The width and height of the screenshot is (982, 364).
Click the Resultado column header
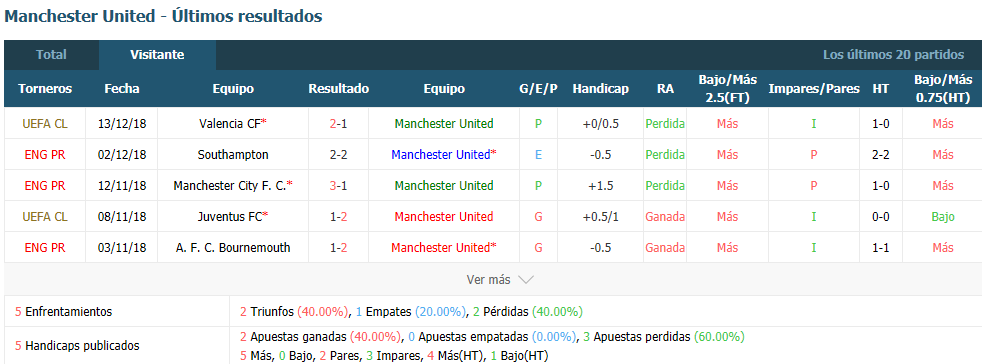[x=338, y=89]
